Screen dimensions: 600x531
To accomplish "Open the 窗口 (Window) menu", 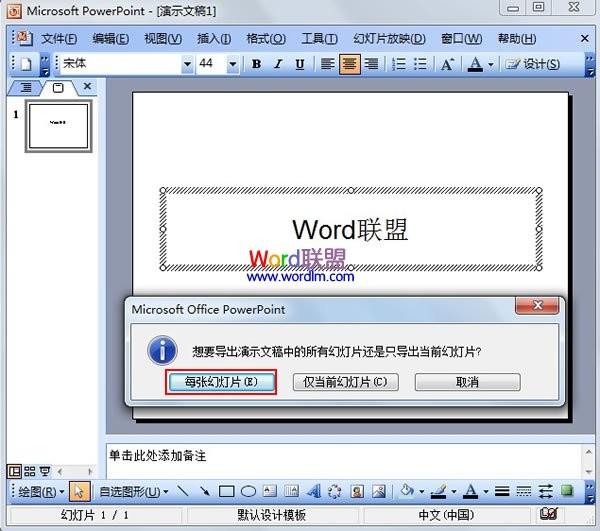I will click(x=461, y=39).
